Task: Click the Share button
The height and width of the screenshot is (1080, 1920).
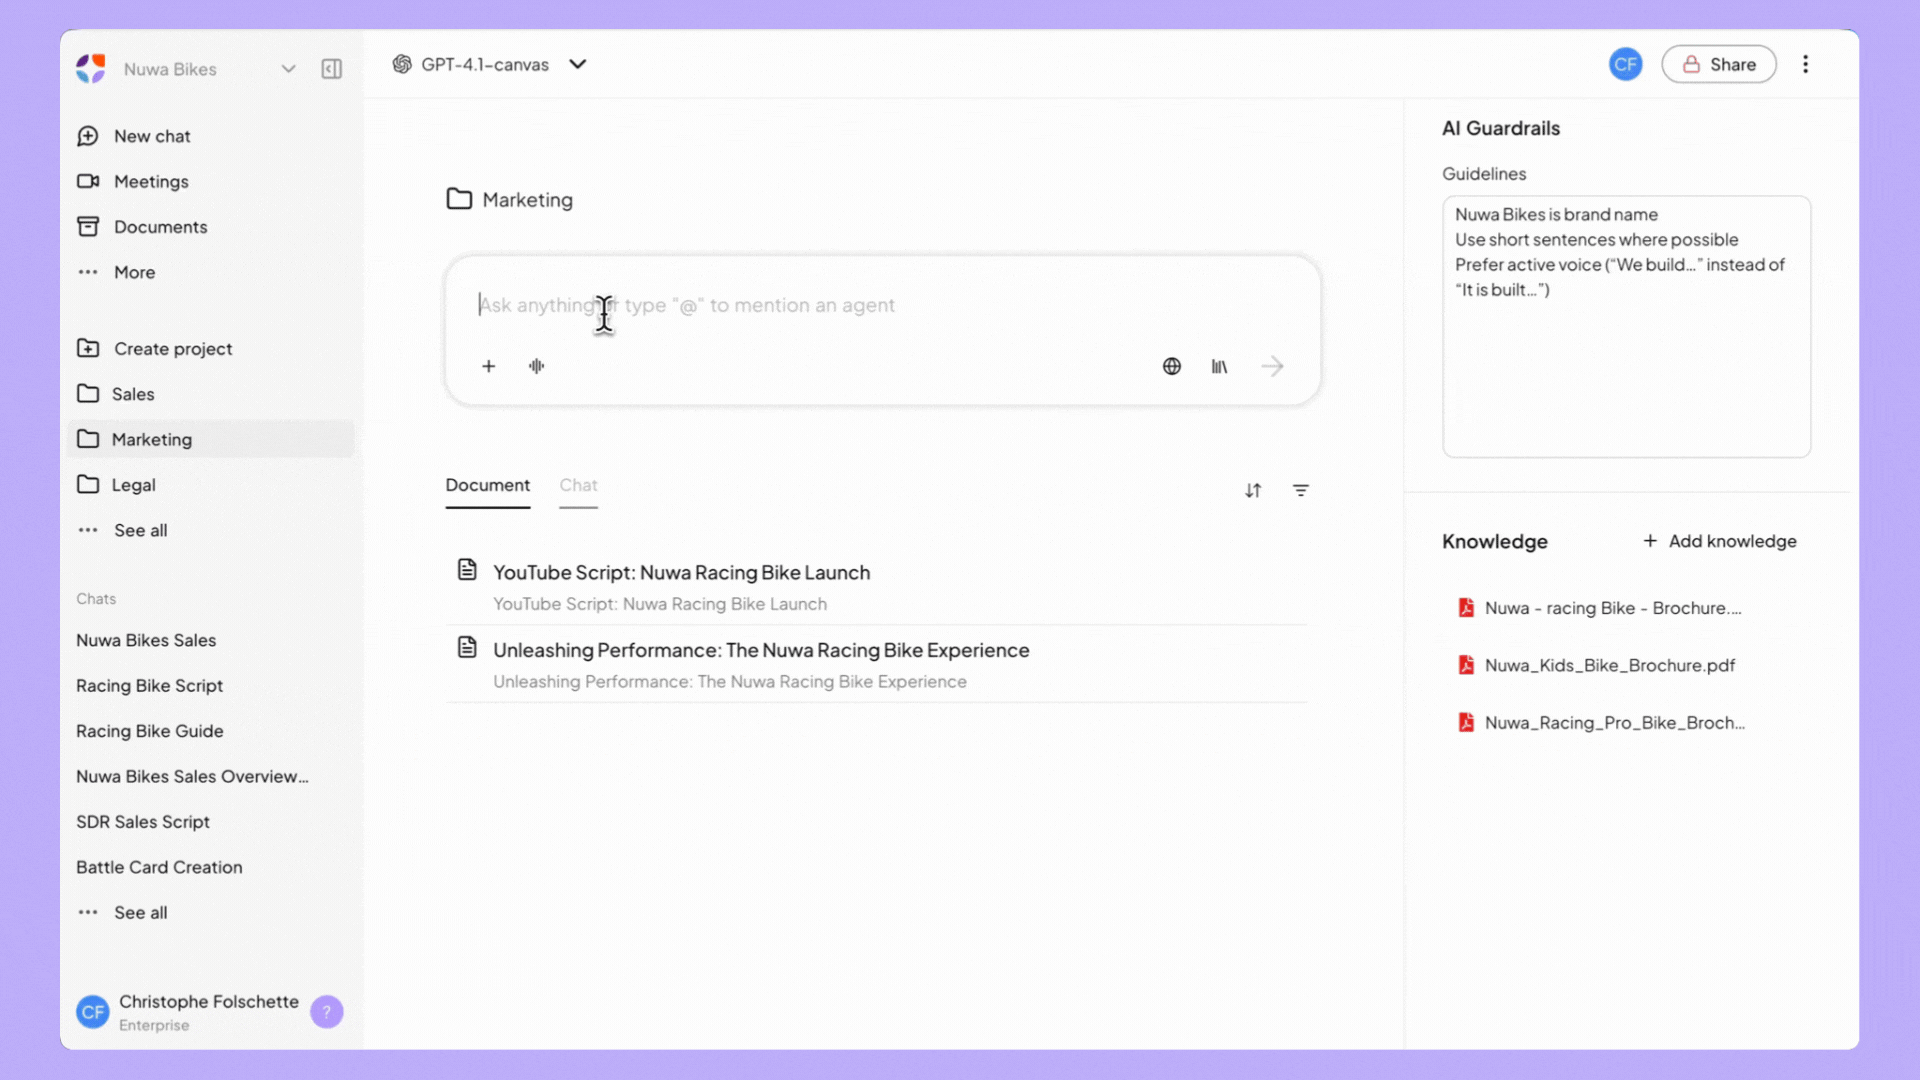Action: point(1718,64)
